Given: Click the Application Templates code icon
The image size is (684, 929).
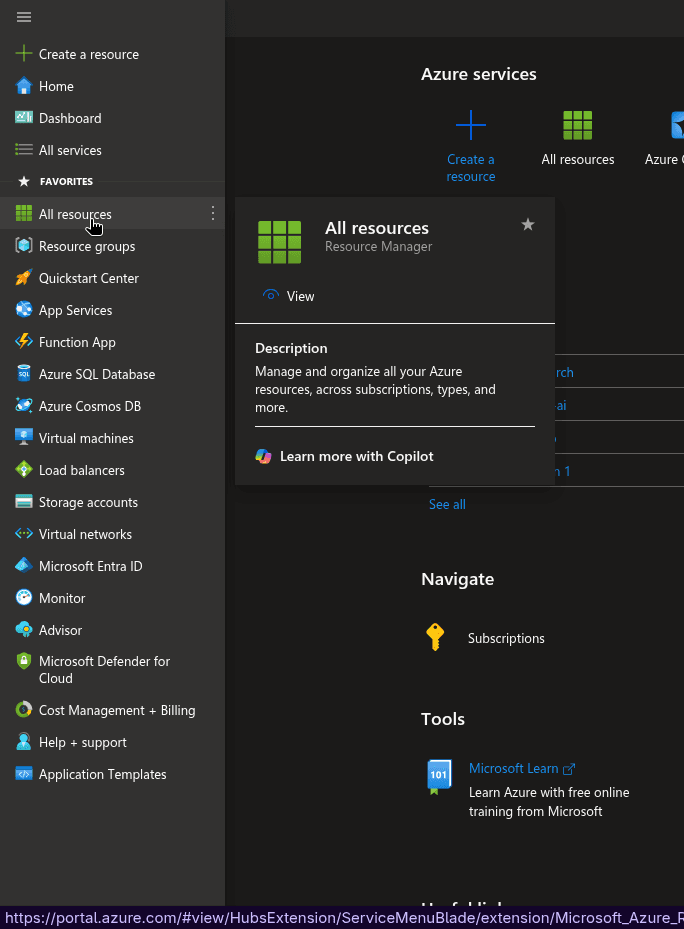Looking at the screenshot, I should tap(24, 773).
